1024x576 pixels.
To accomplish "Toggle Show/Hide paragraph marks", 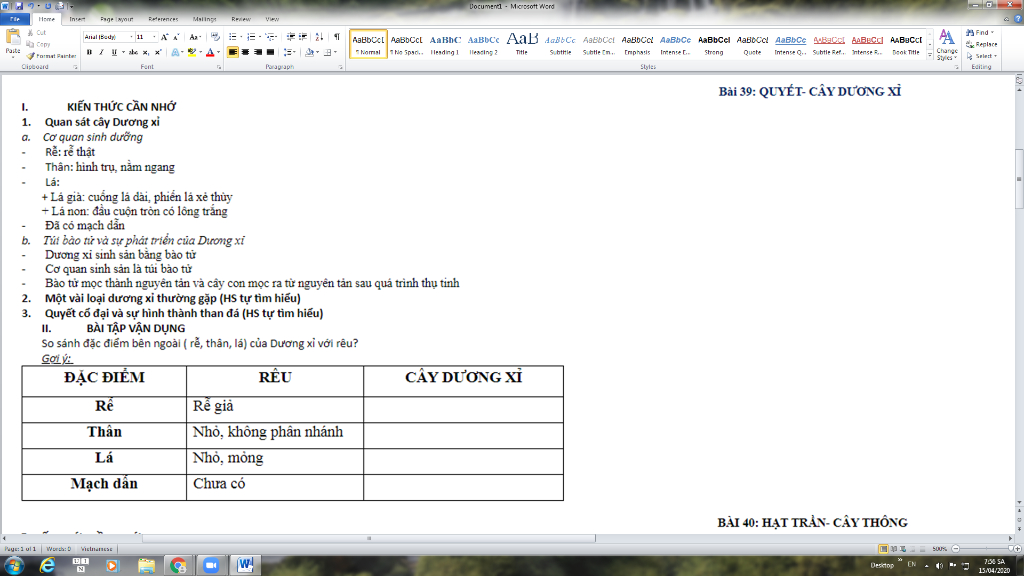I will (x=336, y=37).
